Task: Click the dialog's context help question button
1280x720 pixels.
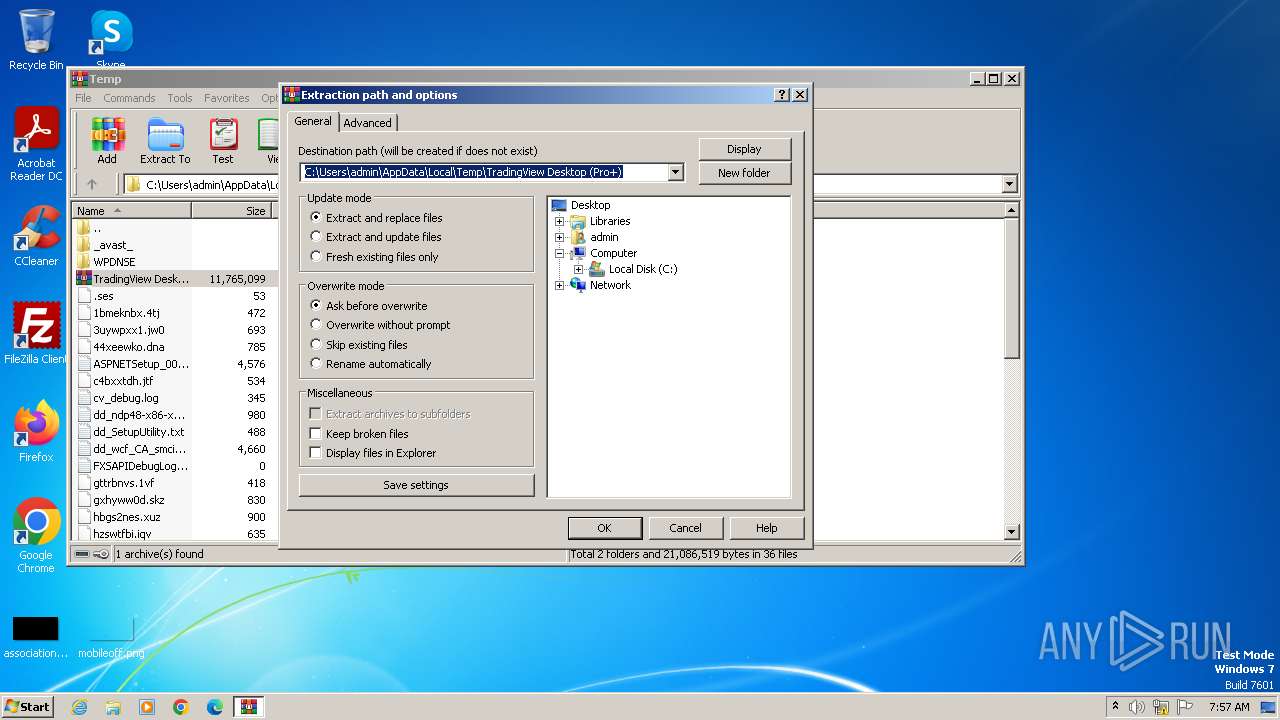Action: coord(782,95)
